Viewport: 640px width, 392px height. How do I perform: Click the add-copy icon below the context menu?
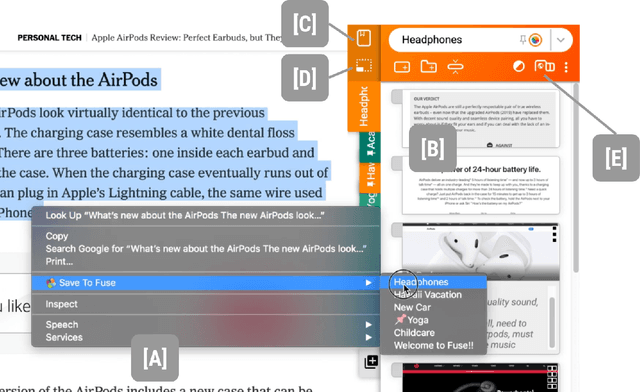[x=371, y=361]
